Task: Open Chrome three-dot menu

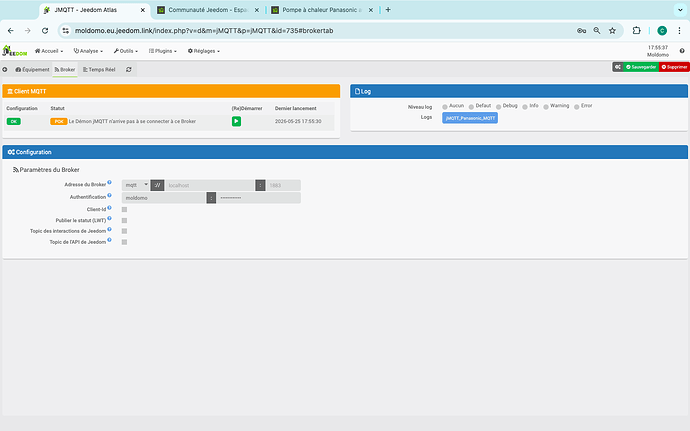Action: coord(679,31)
